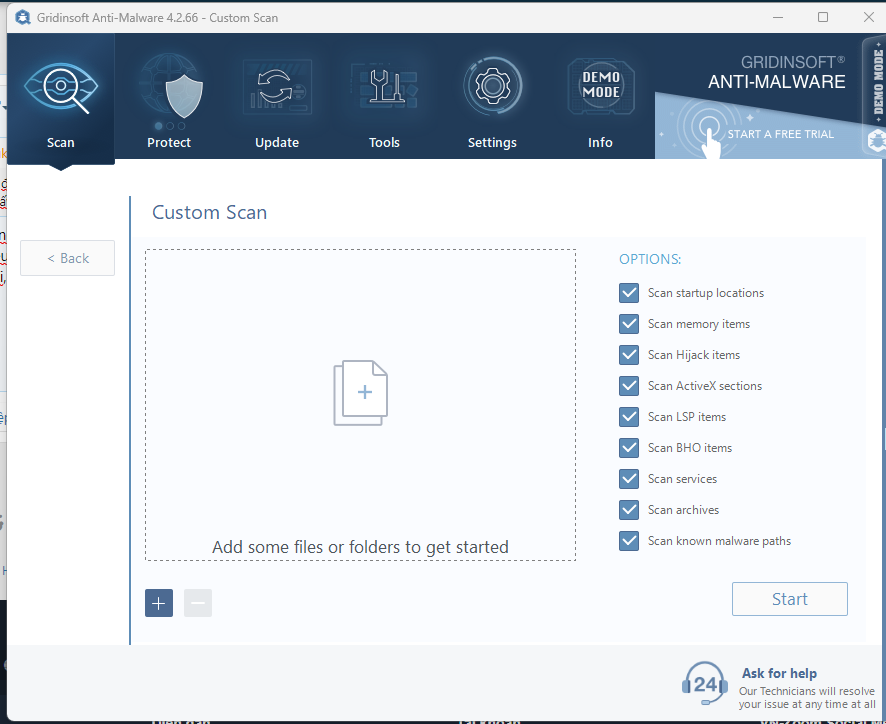Uncheck Scan memory items
886x724 pixels.
[629, 324]
